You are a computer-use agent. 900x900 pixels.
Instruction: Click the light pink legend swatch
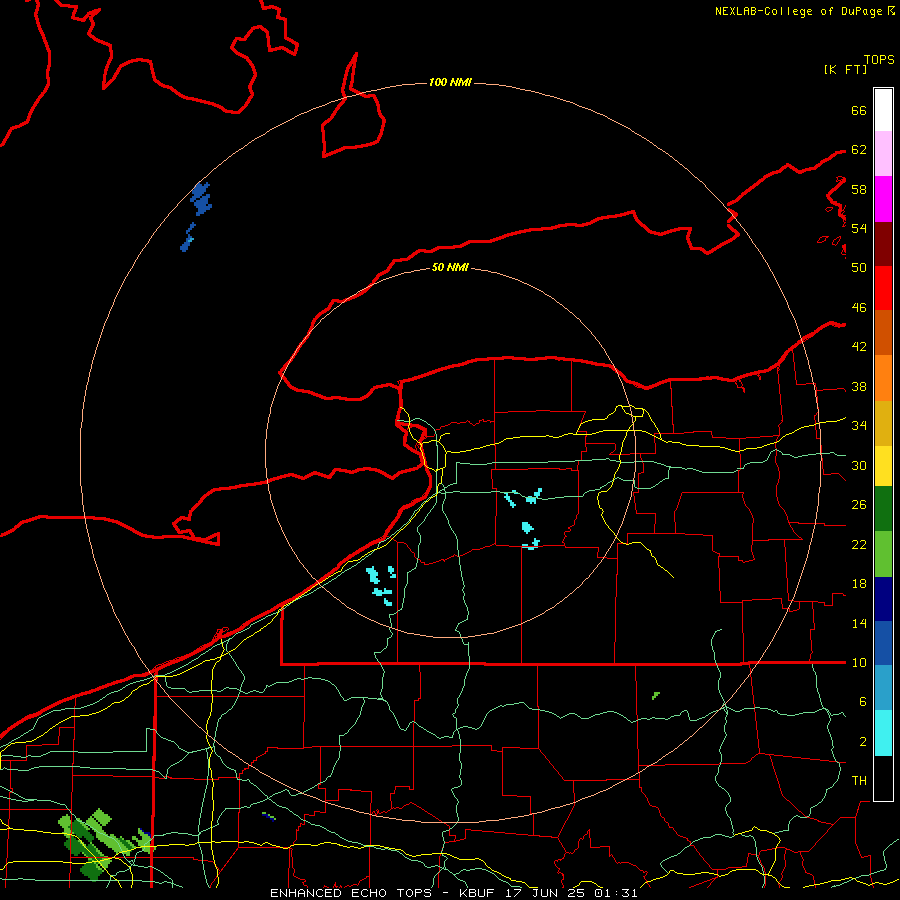point(883,154)
